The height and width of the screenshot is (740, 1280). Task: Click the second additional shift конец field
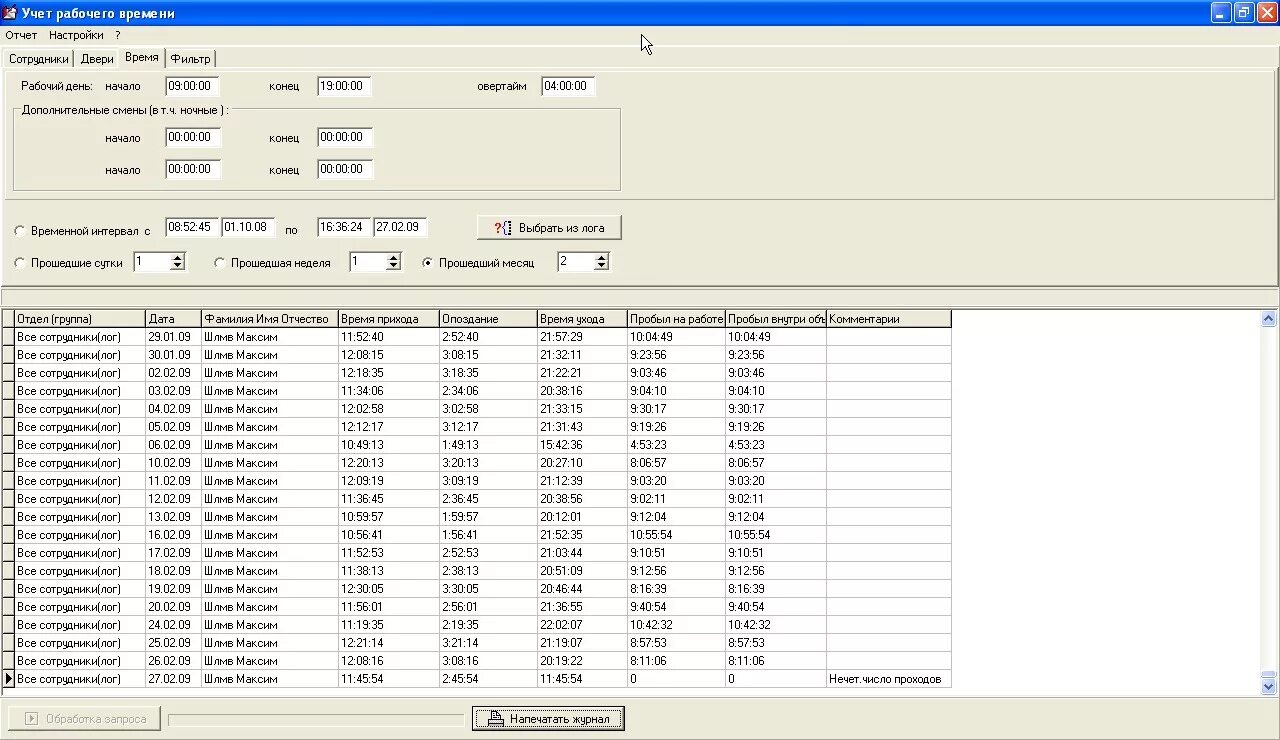pos(345,169)
